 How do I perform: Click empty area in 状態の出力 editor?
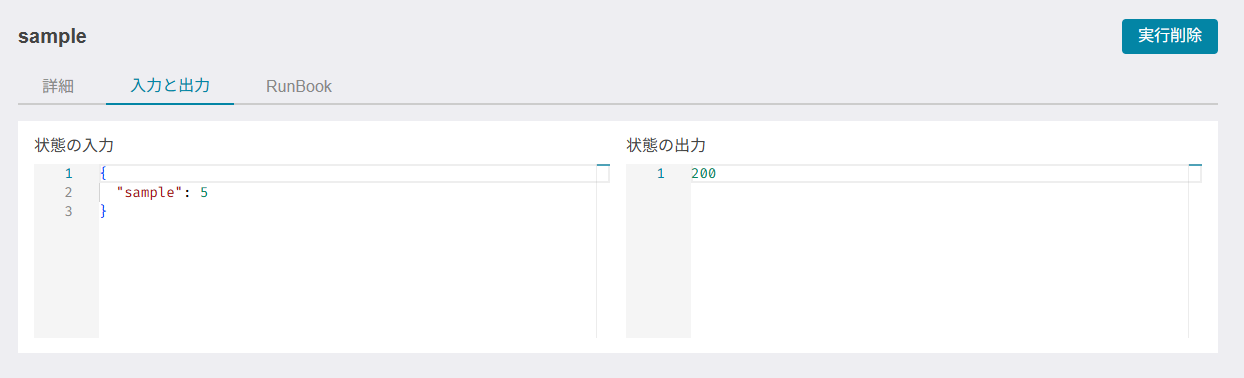point(939,262)
